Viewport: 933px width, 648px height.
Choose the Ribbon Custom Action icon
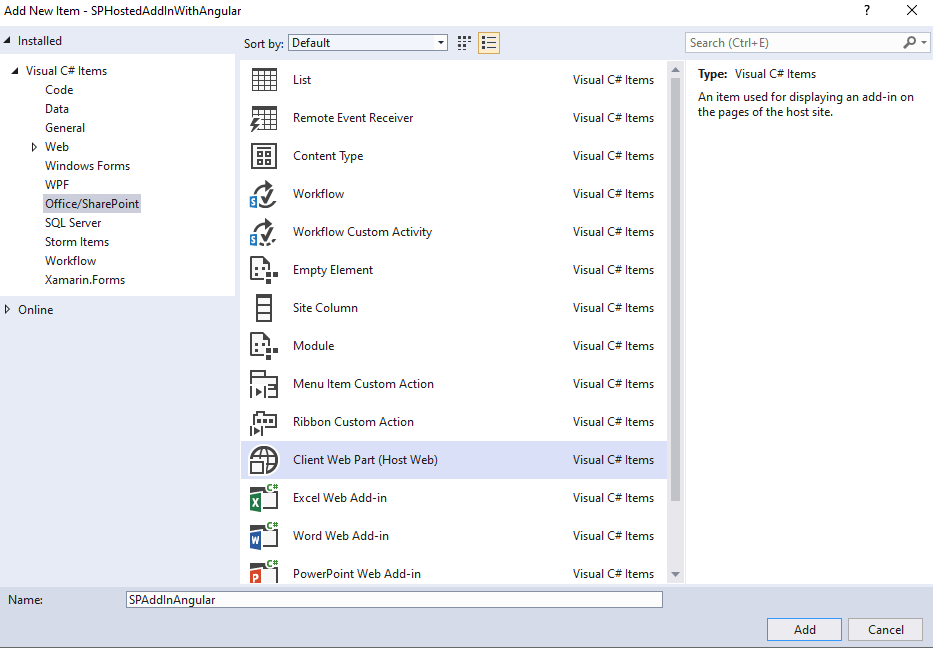point(264,422)
